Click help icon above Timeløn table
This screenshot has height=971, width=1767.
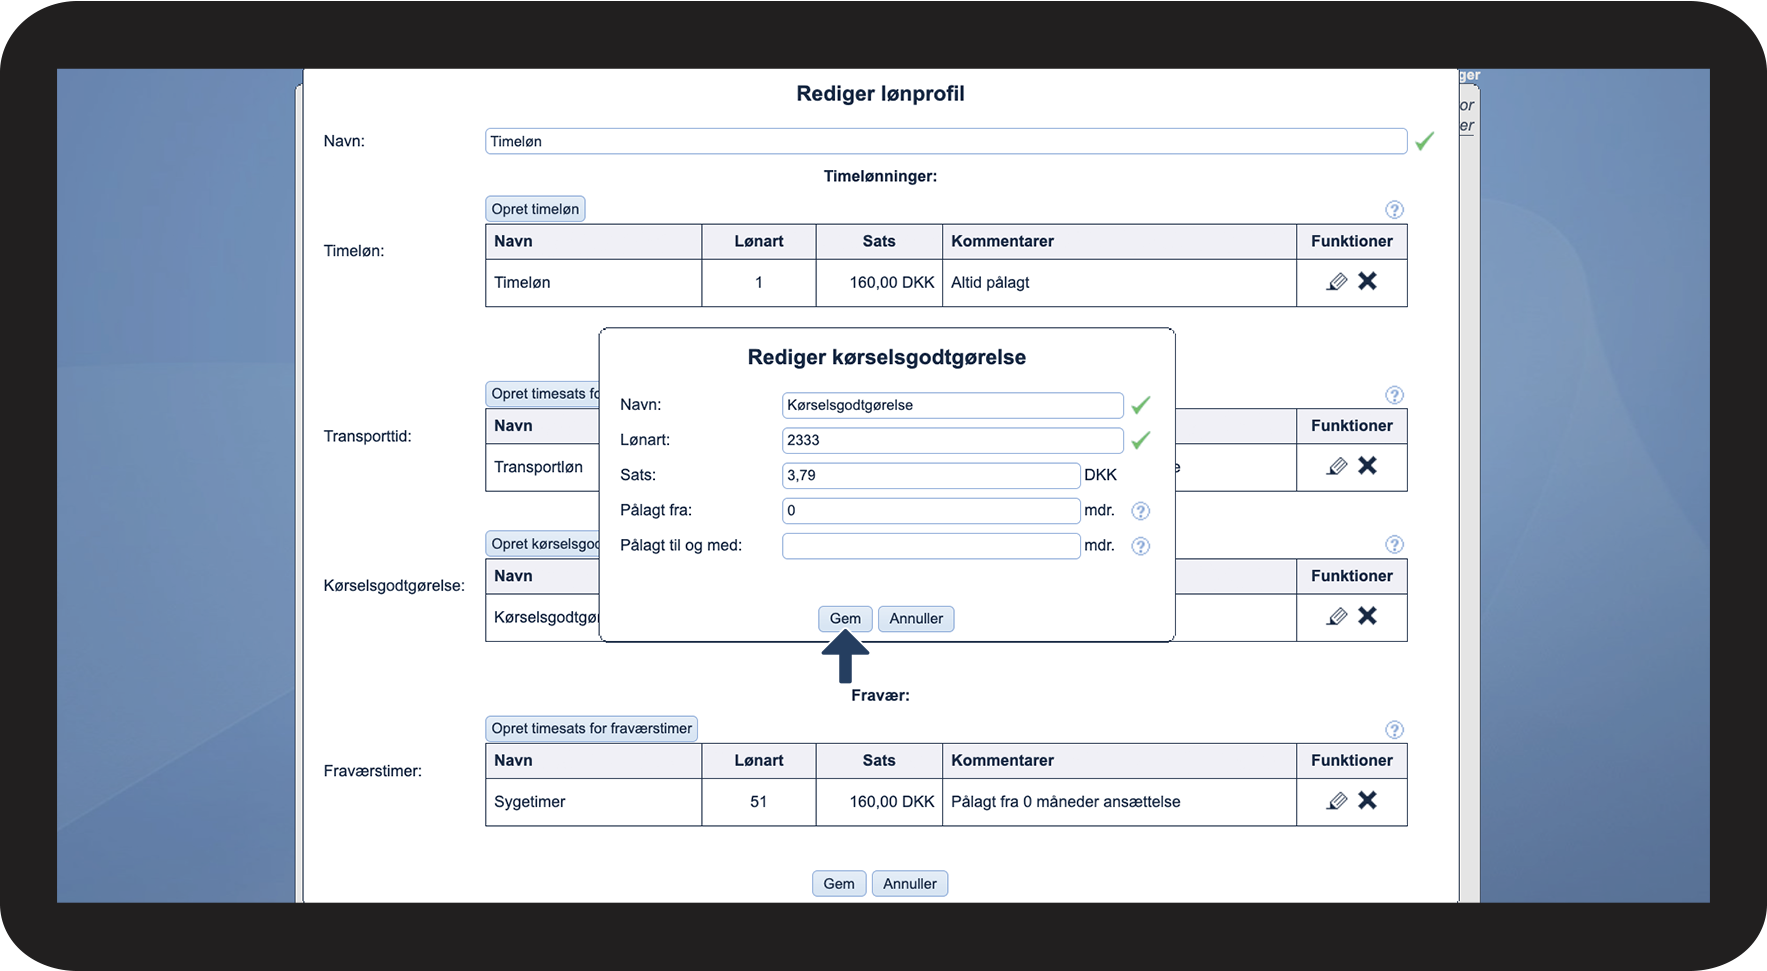click(1394, 210)
